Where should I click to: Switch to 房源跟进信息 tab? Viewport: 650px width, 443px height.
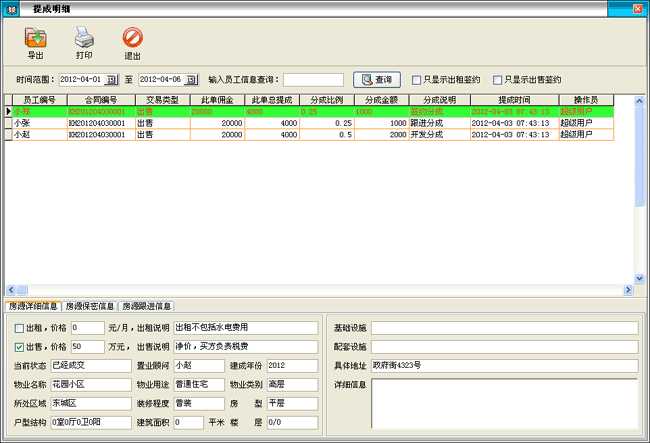[147, 306]
